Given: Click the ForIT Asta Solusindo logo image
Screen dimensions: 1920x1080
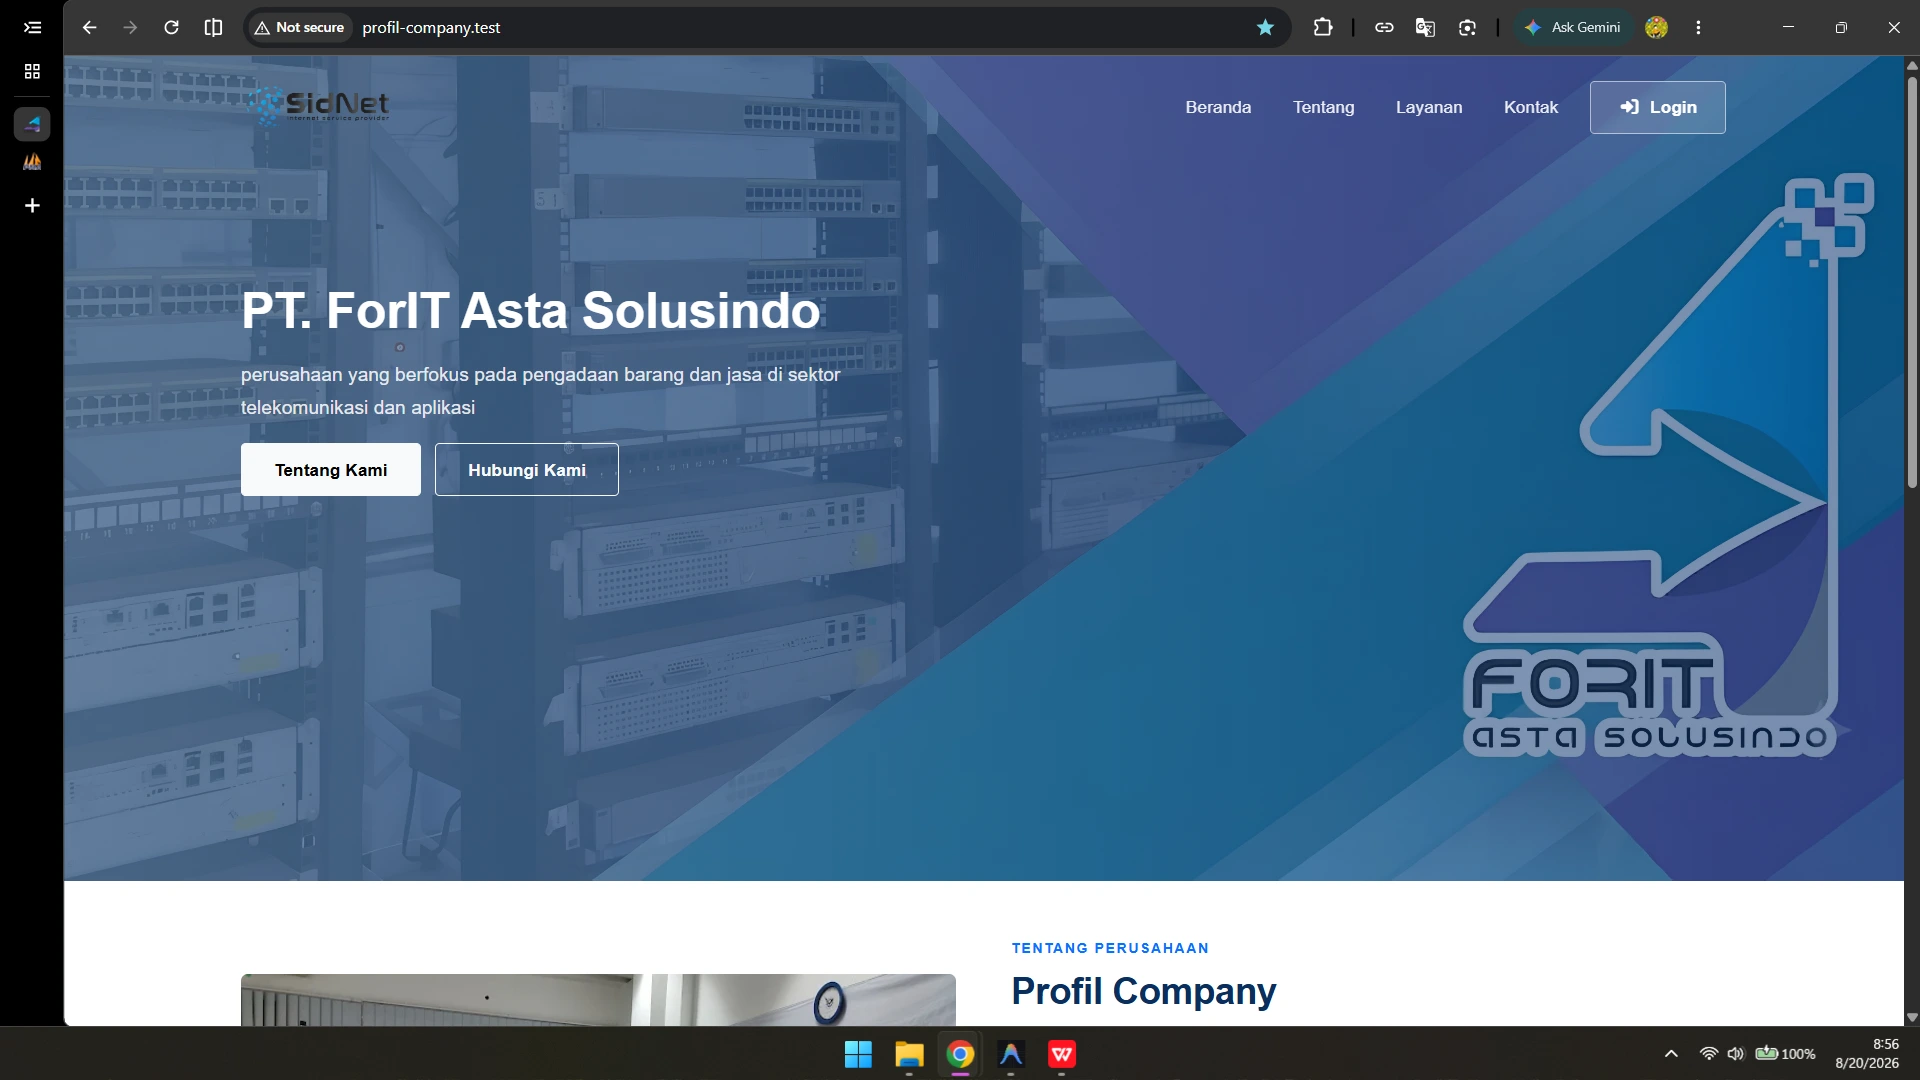Looking at the screenshot, I should coord(1667,466).
